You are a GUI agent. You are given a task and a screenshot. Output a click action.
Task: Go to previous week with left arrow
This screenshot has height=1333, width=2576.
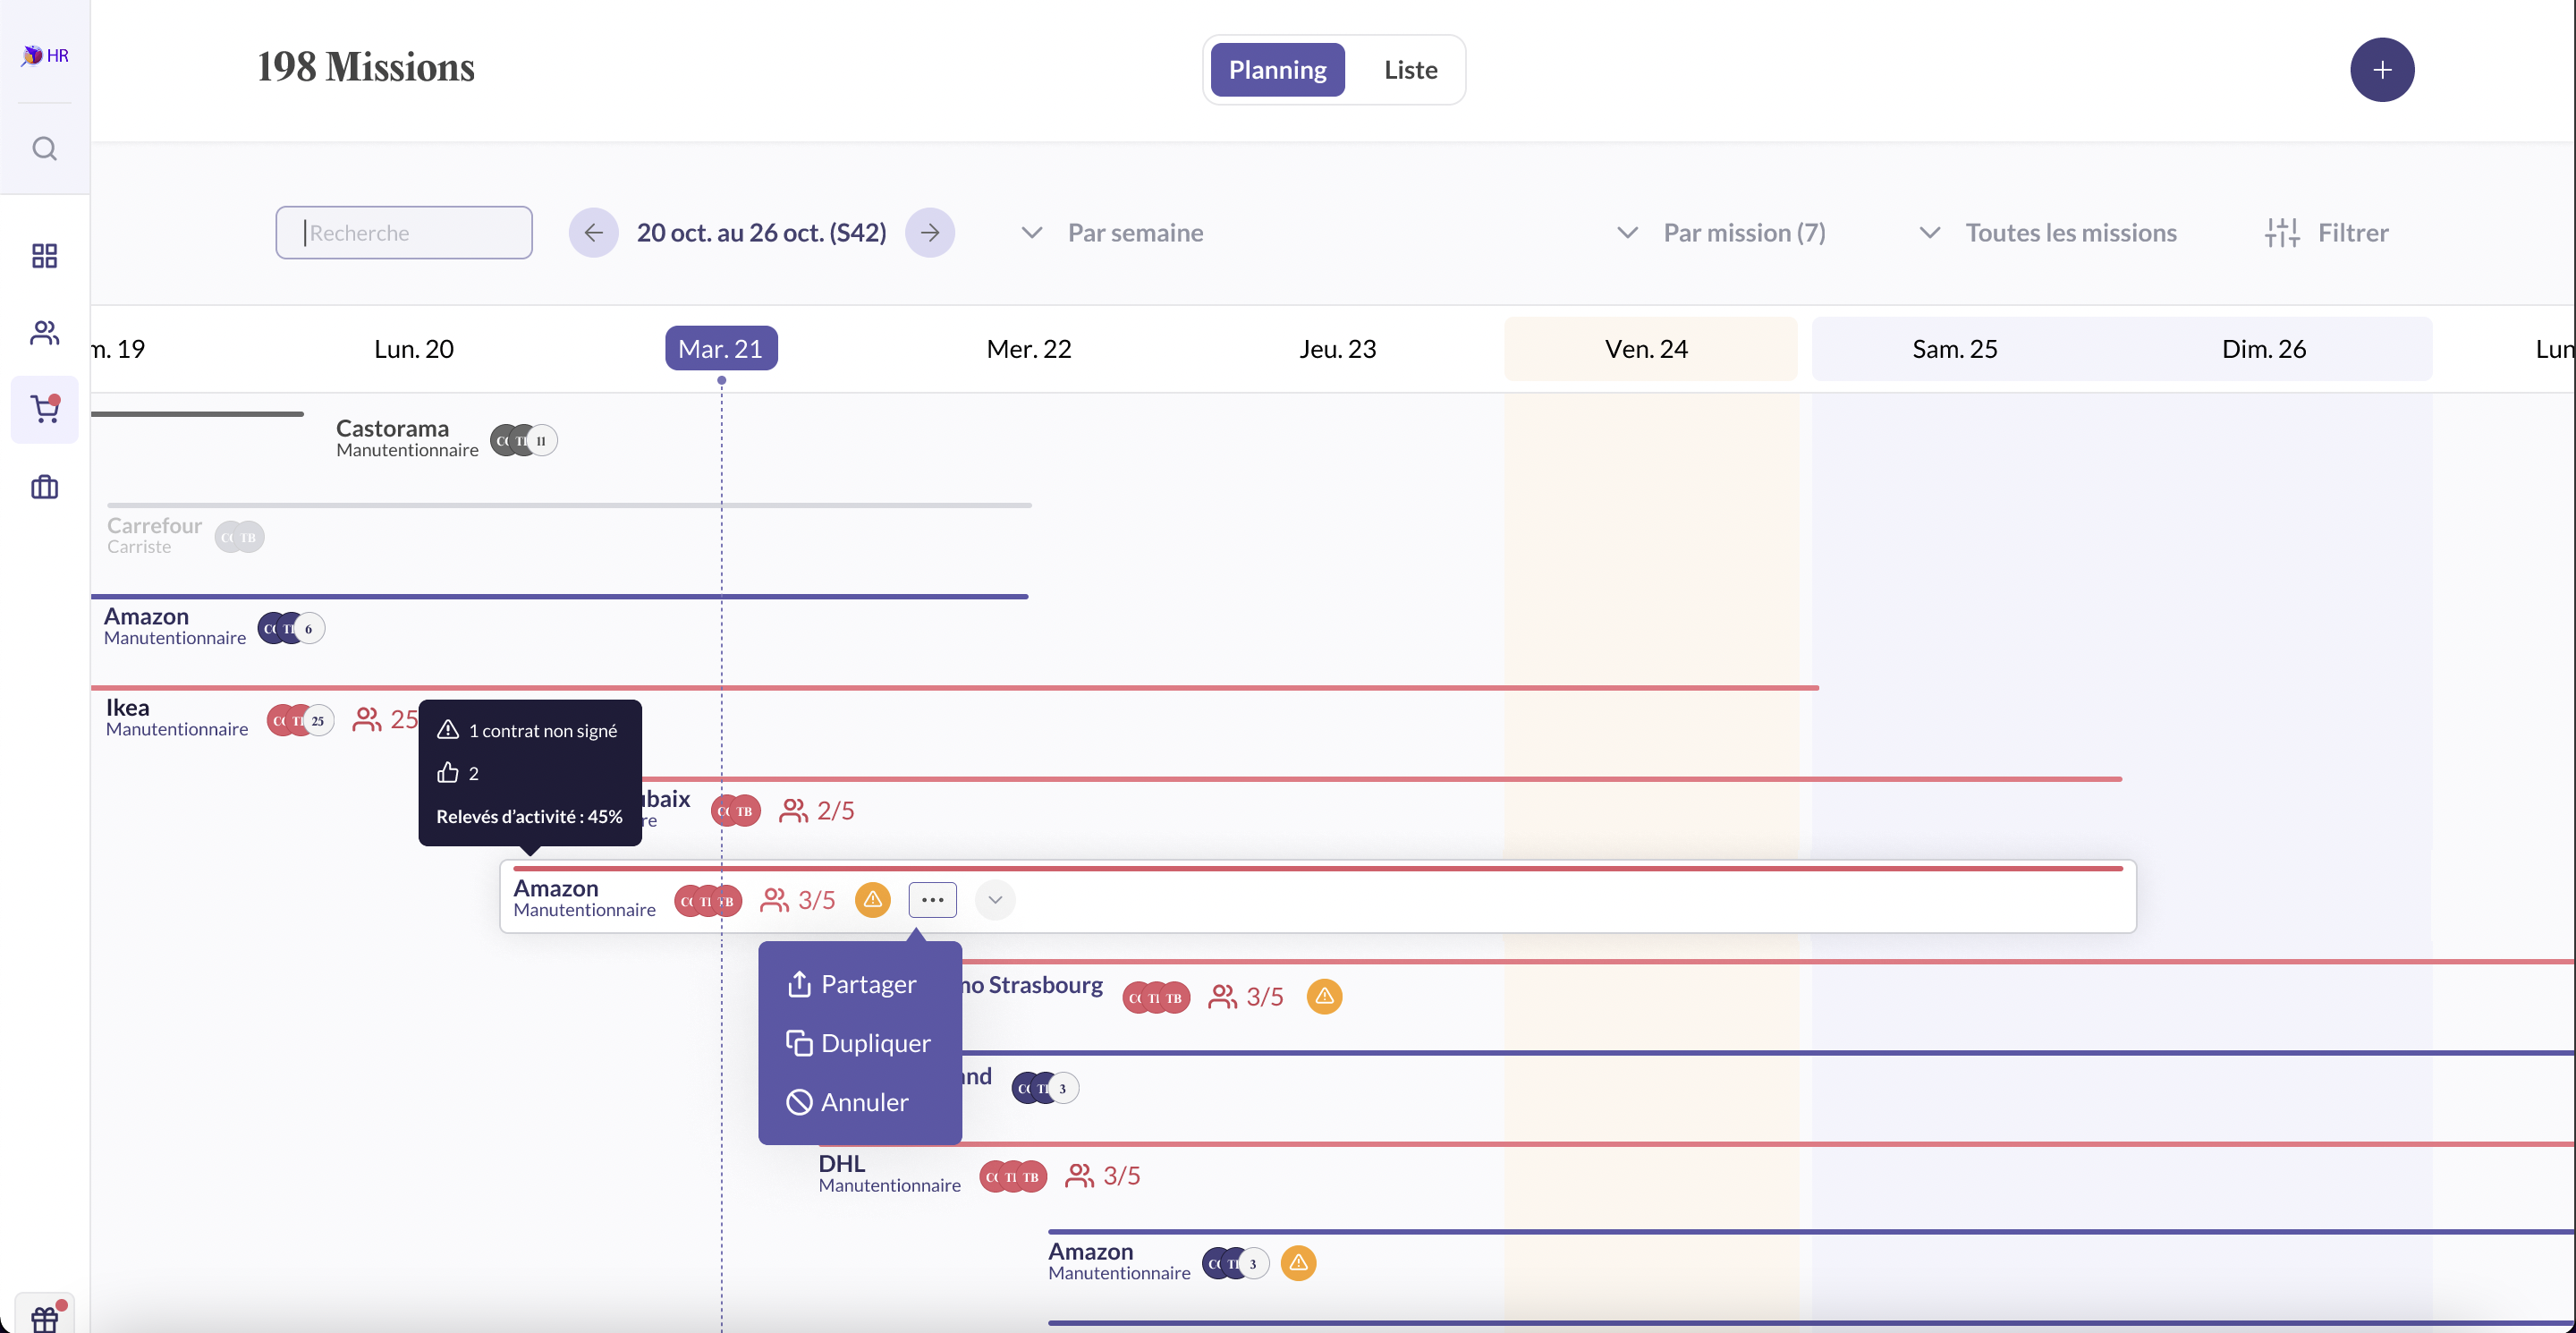coord(593,233)
